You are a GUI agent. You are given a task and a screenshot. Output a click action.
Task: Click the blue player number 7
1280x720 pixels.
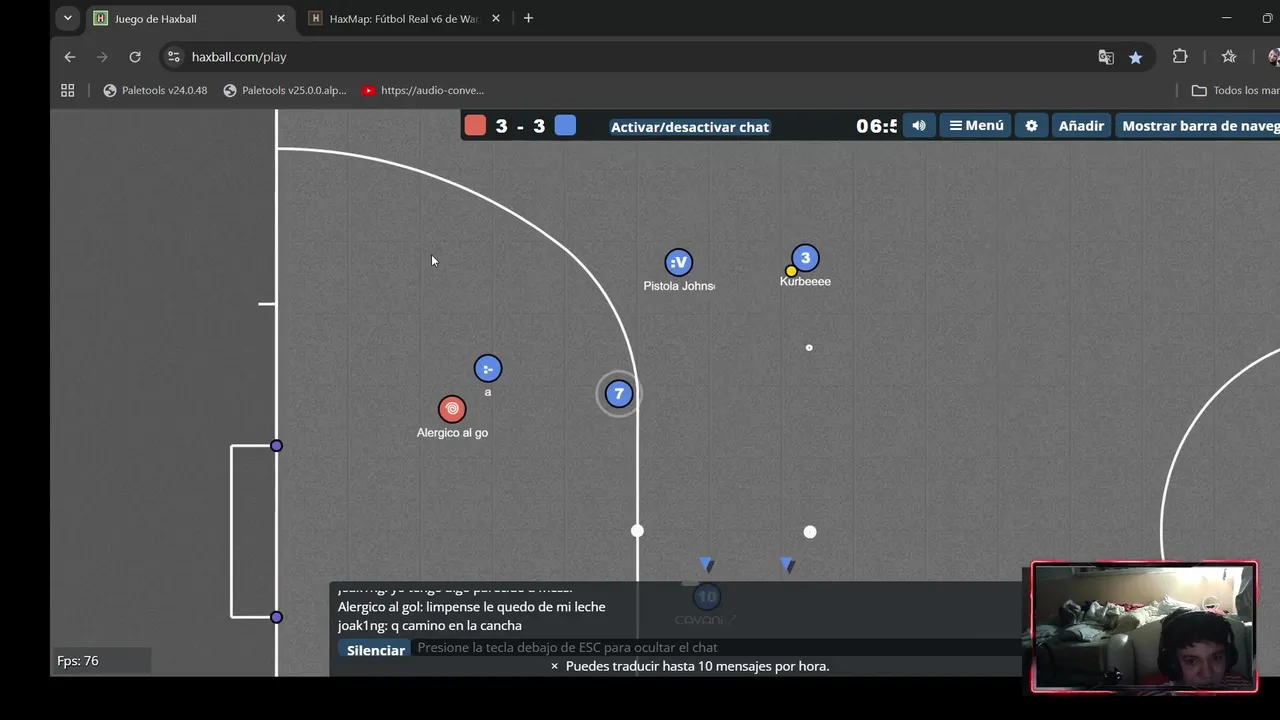619,394
